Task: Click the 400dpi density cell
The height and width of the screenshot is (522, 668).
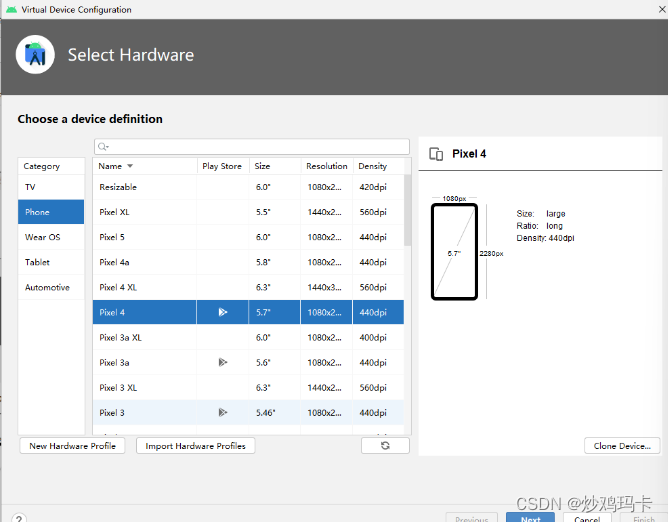Action: pos(378,337)
